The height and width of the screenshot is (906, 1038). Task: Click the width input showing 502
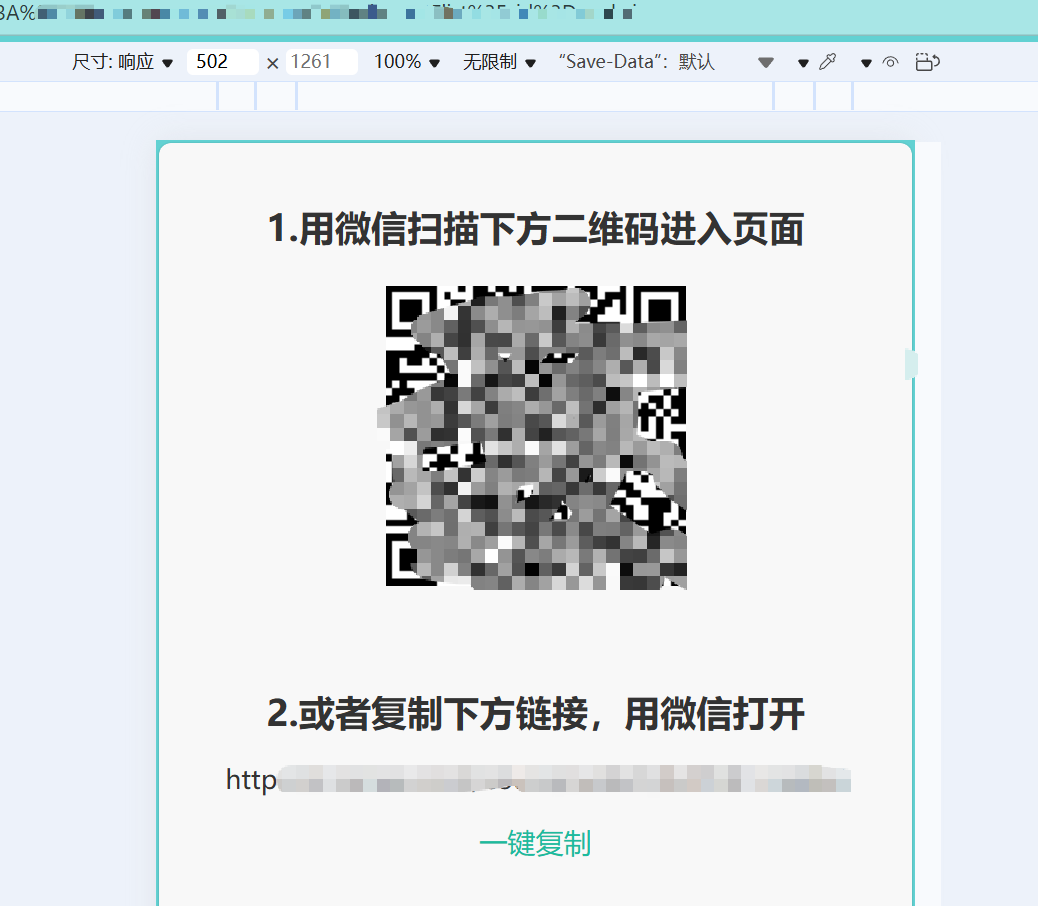click(x=222, y=62)
